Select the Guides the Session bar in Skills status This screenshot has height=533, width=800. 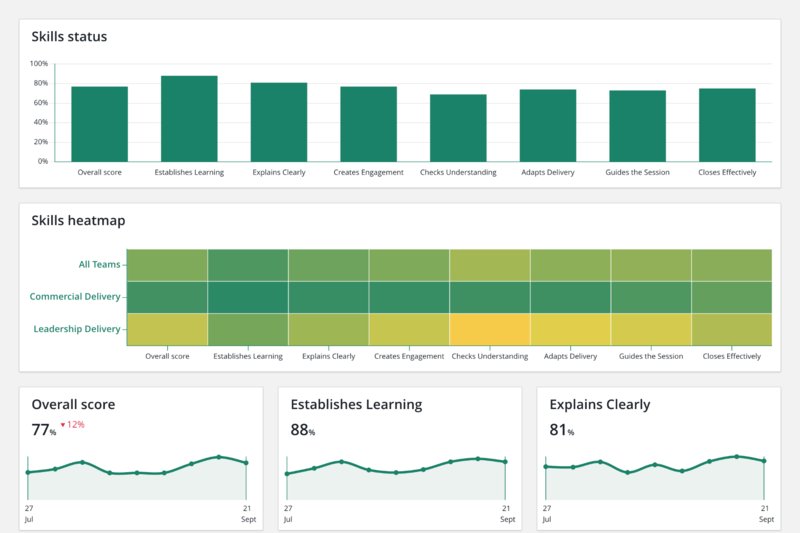[638, 126]
